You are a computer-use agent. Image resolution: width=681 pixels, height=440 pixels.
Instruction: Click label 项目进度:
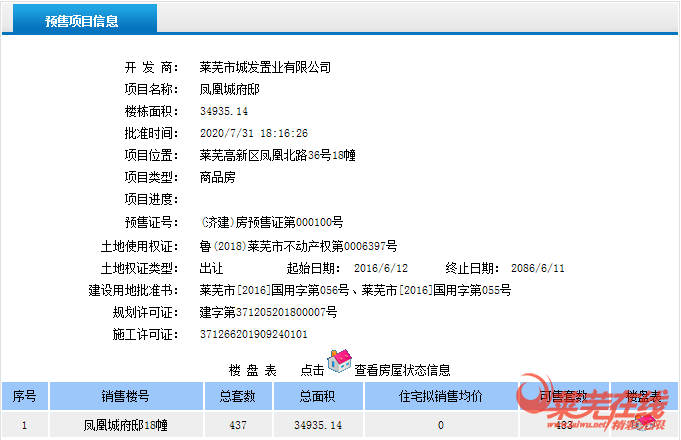pos(151,199)
